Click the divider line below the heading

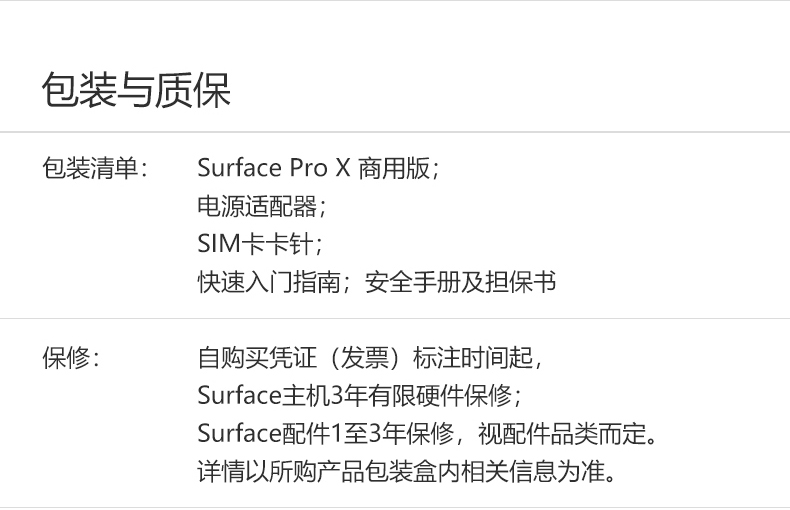395,132
